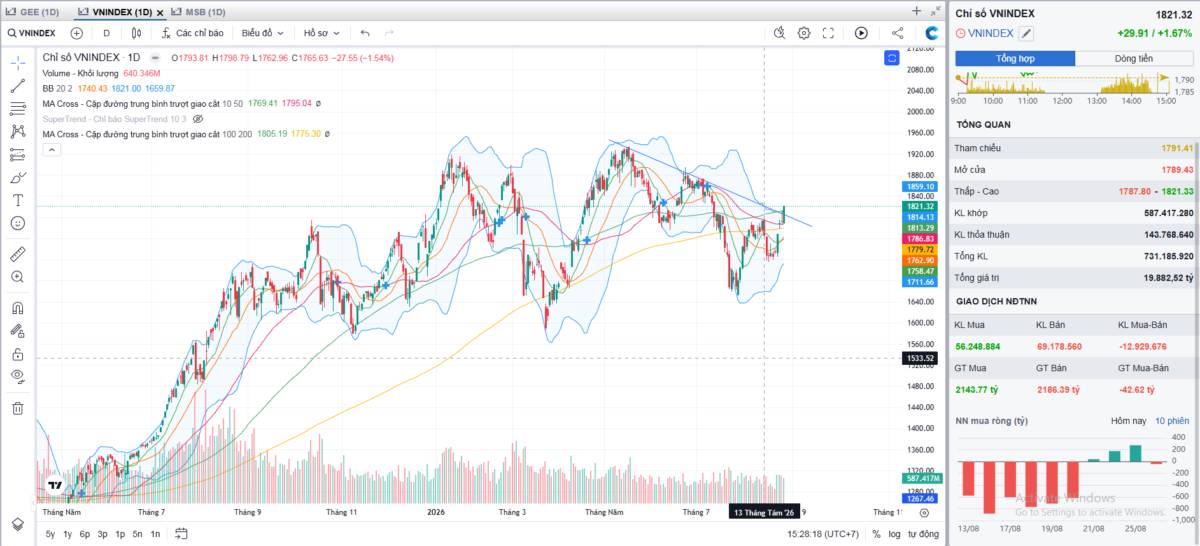Toggle hide all drawings eye icon
This screenshot has width=1200, height=546.
[x=17, y=377]
